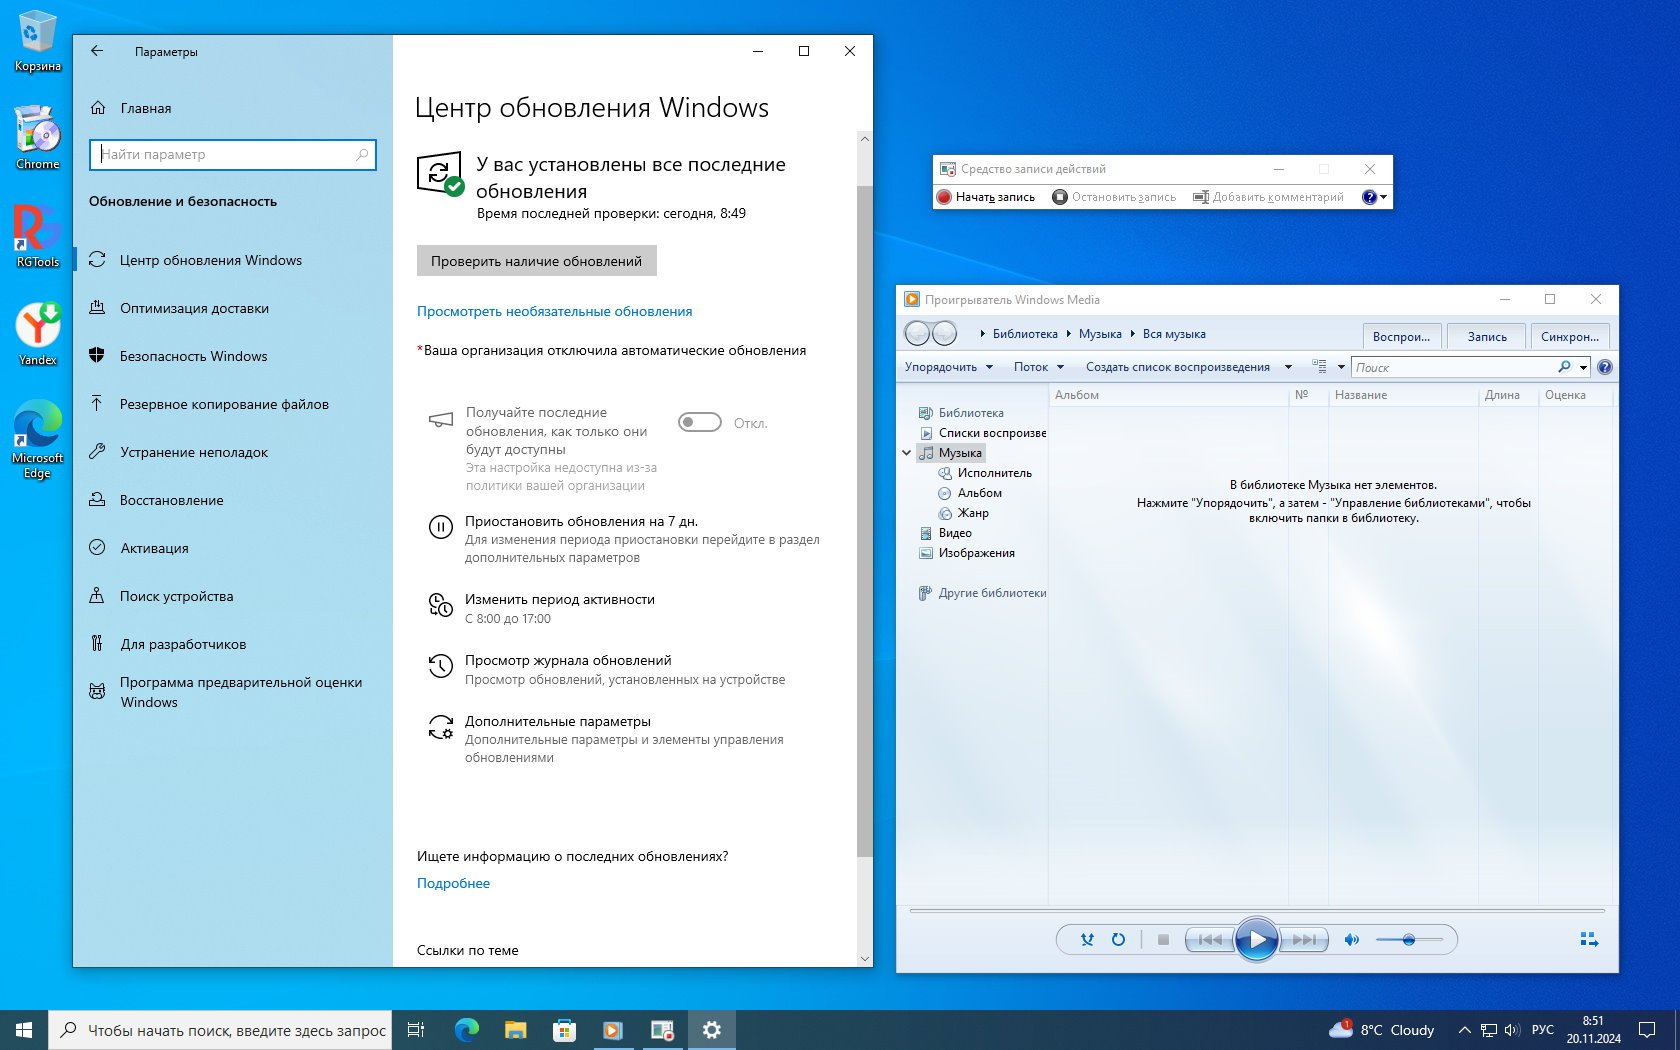Open Microsoft Store from the taskbar
Image resolution: width=1680 pixels, height=1050 pixels.
click(564, 1030)
